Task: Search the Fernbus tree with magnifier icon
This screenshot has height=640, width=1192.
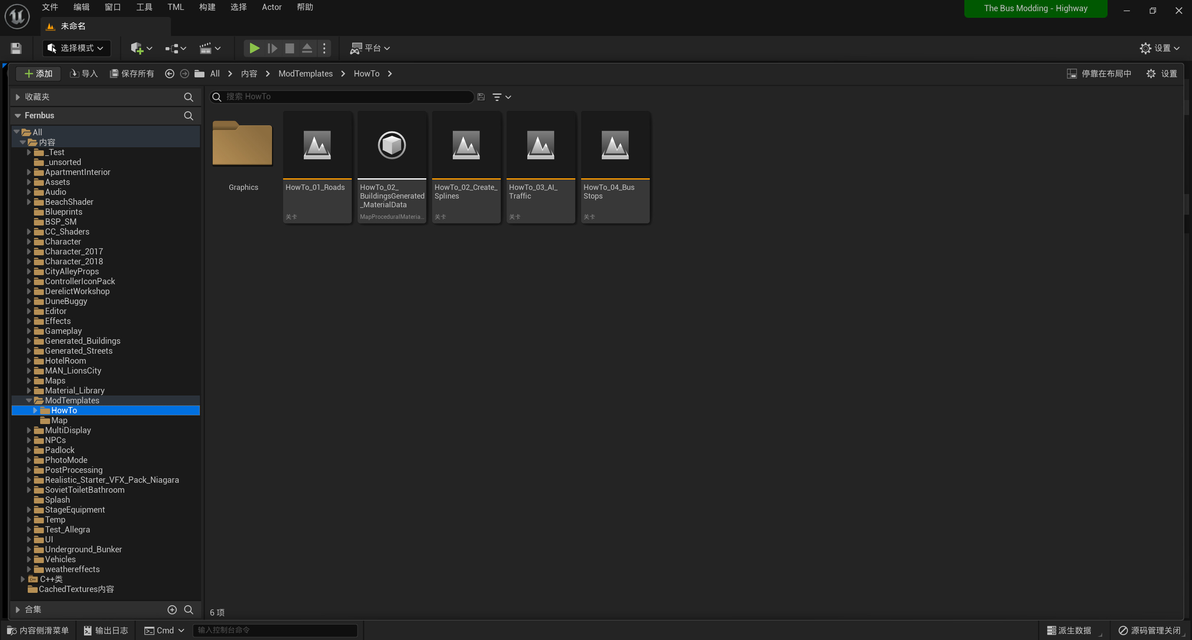Action: point(189,116)
